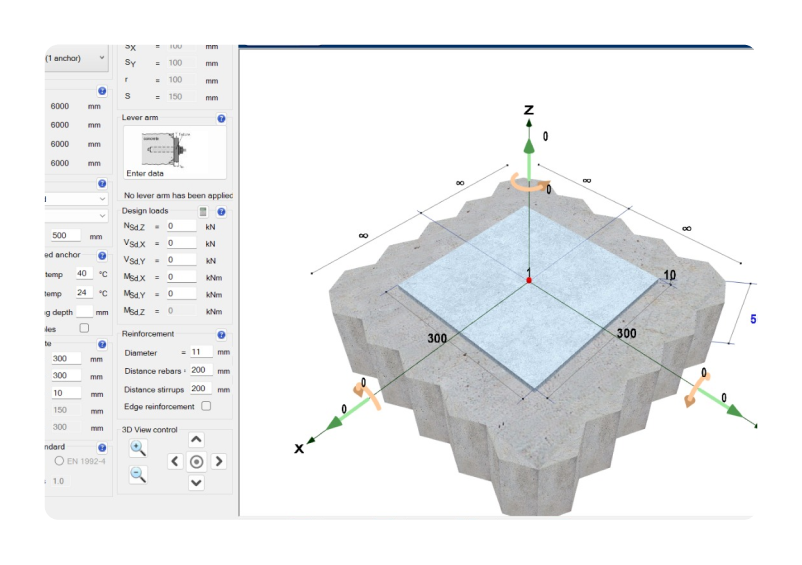Open help for Reinforcement section
This screenshot has width=802, height=565.
221,335
